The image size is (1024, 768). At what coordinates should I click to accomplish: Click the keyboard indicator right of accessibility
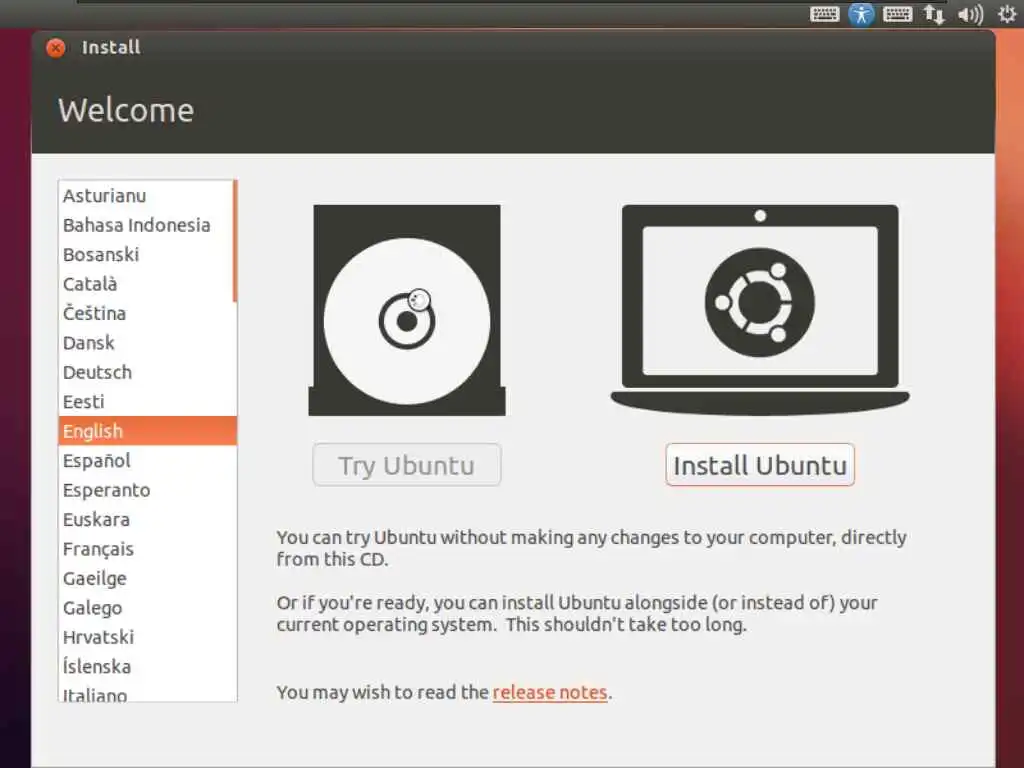coord(897,14)
